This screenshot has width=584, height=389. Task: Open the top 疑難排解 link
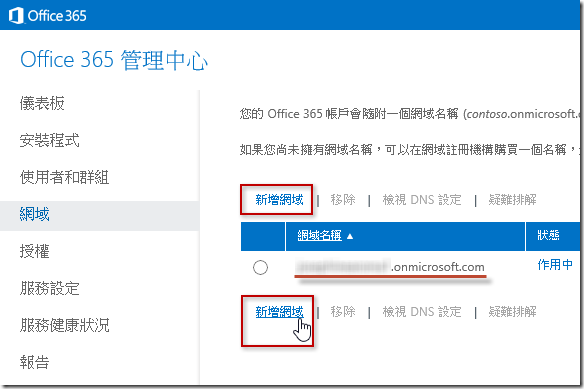[512, 200]
